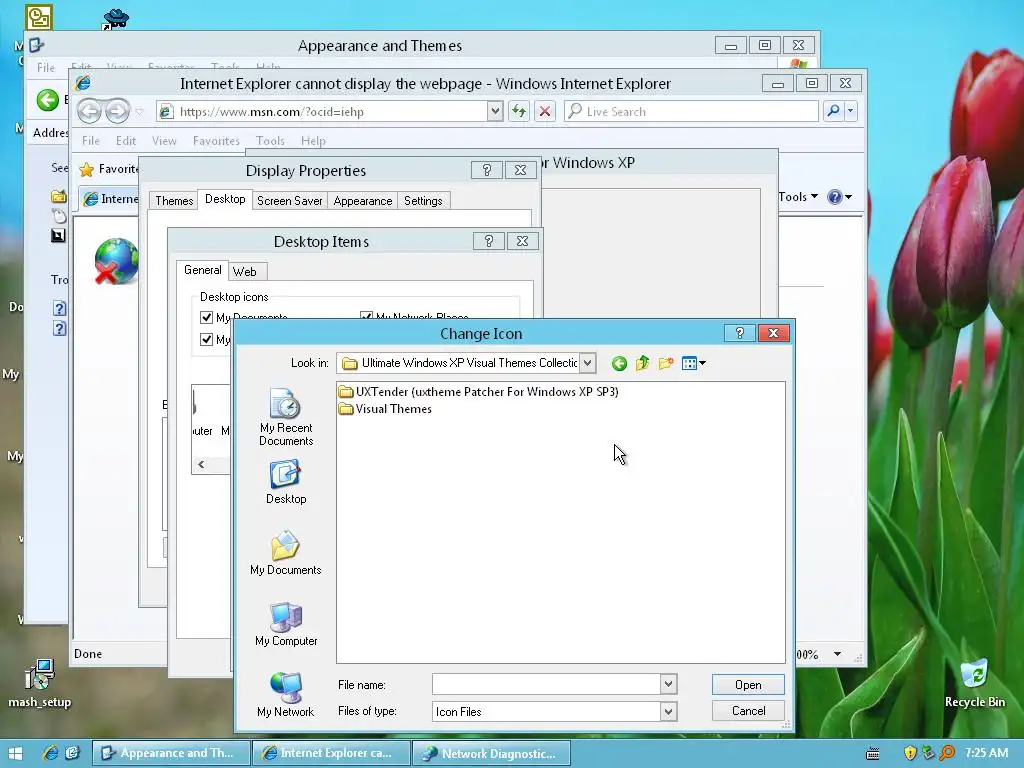Click the help button in Change Icon title bar
Screen dimensions: 1024x768
[x=739, y=334]
